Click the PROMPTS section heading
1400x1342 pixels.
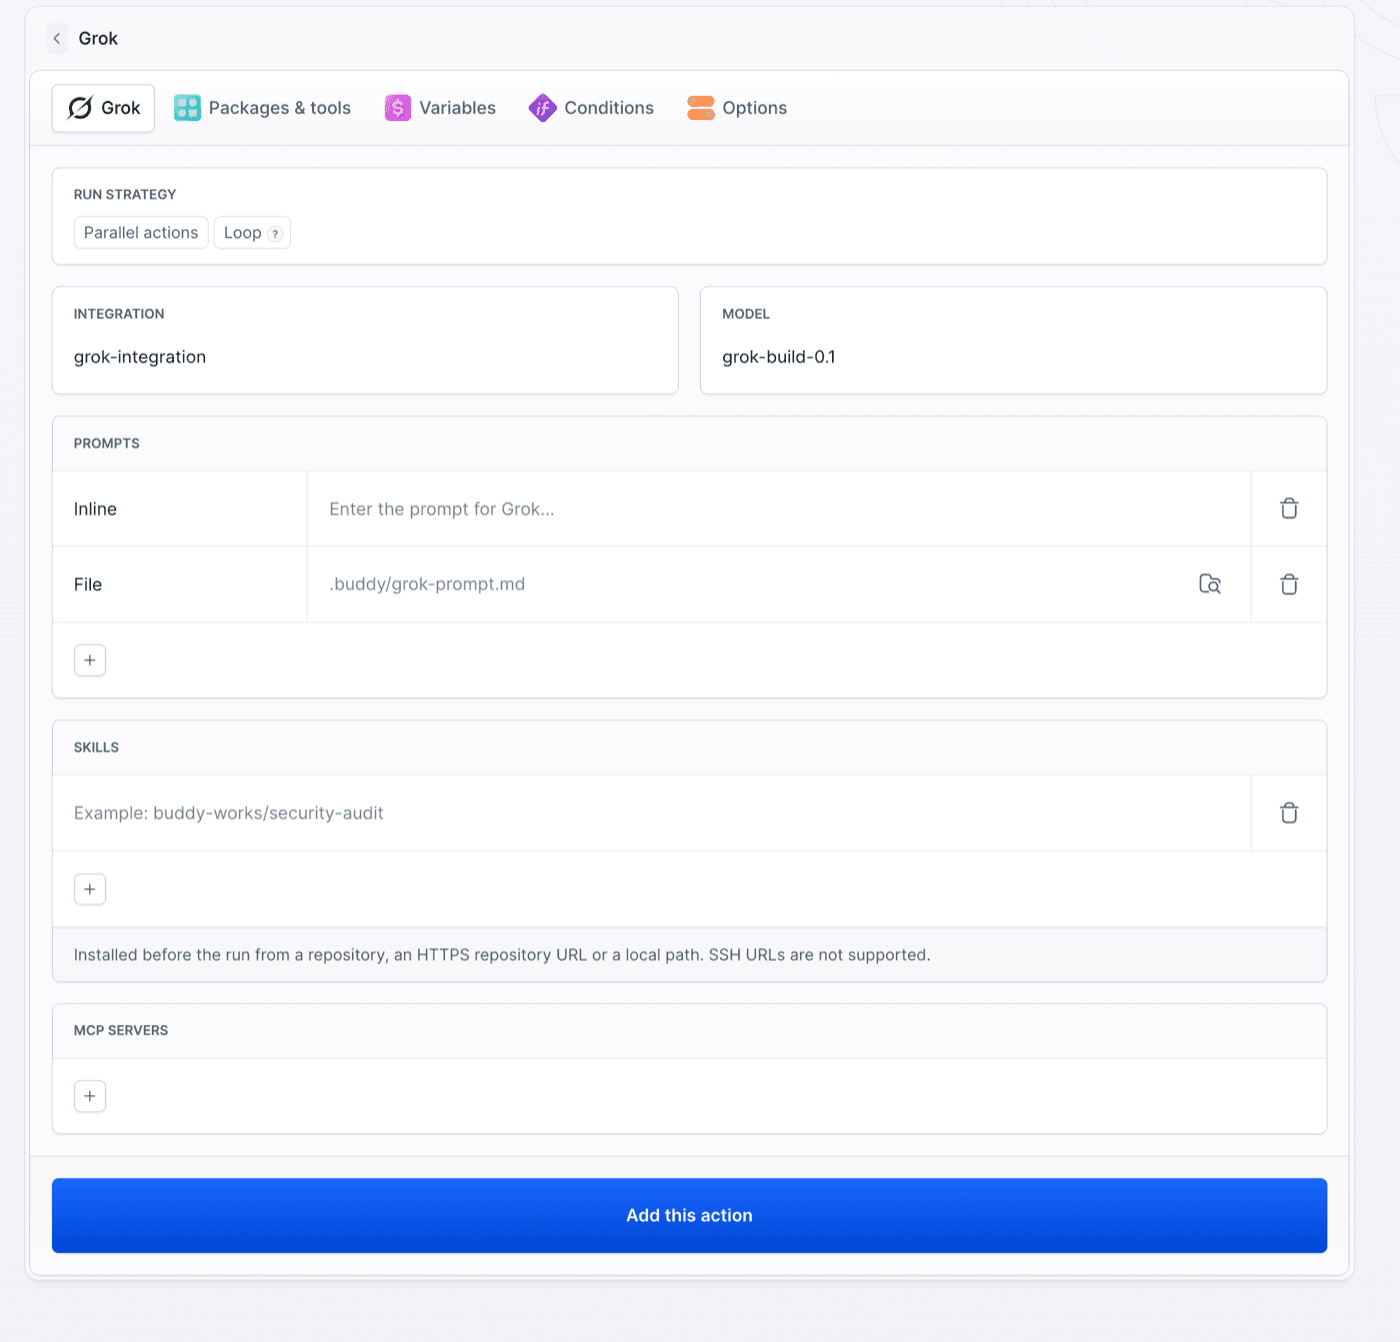click(107, 443)
